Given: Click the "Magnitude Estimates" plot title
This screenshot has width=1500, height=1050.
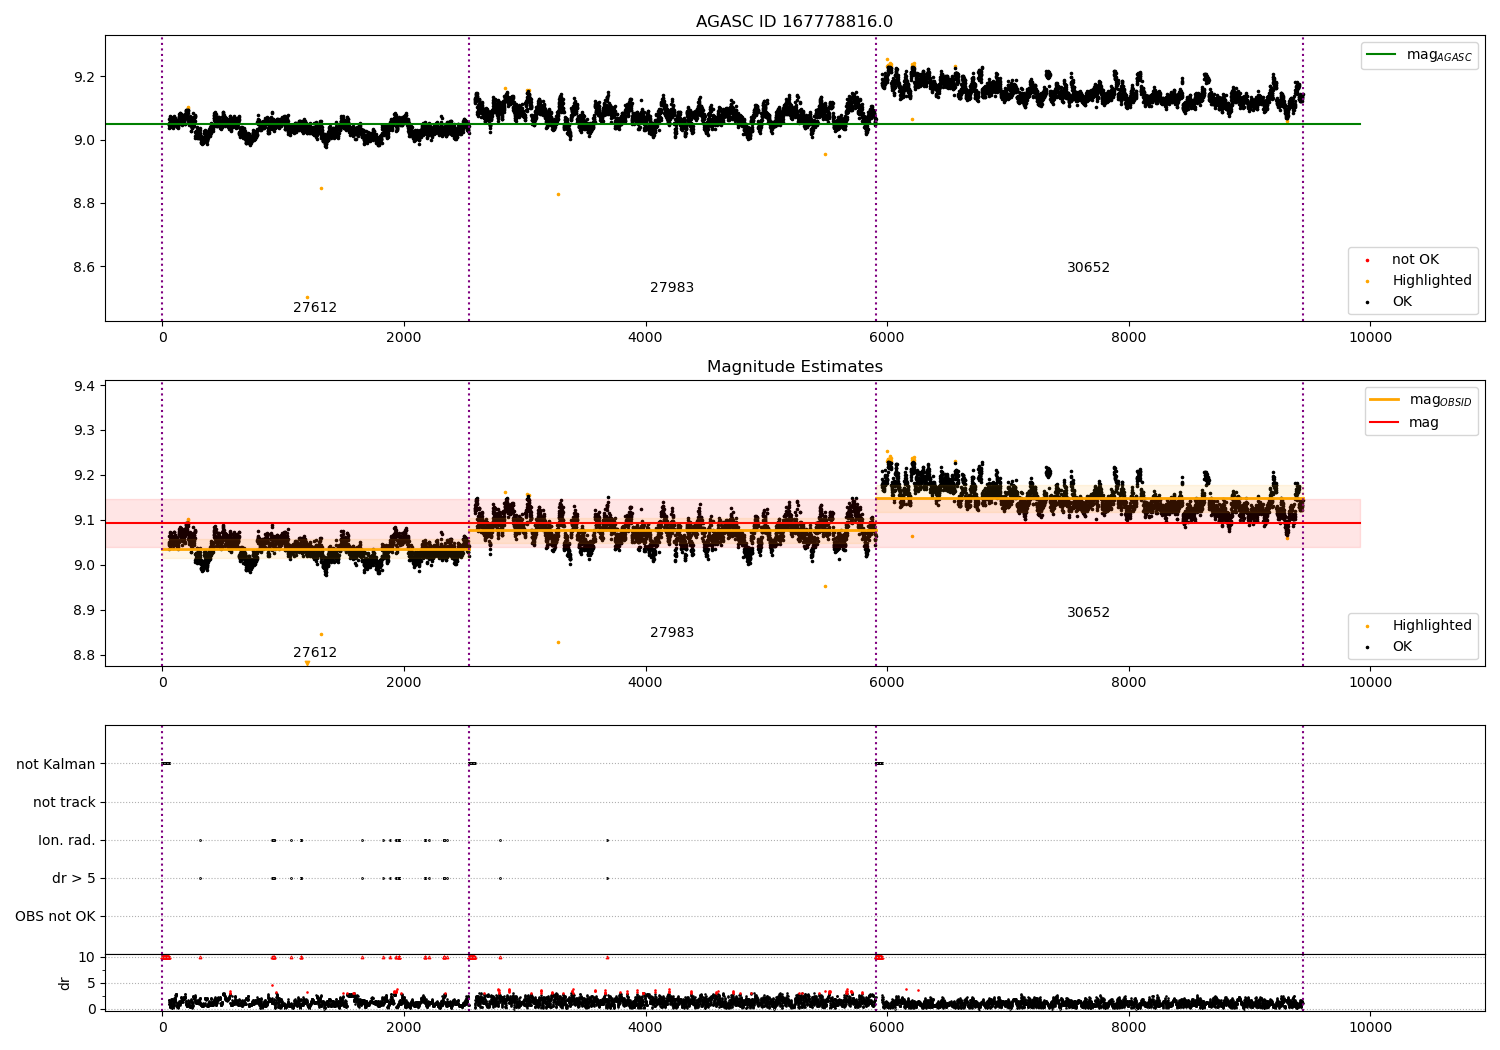Looking at the screenshot, I should [x=794, y=367].
